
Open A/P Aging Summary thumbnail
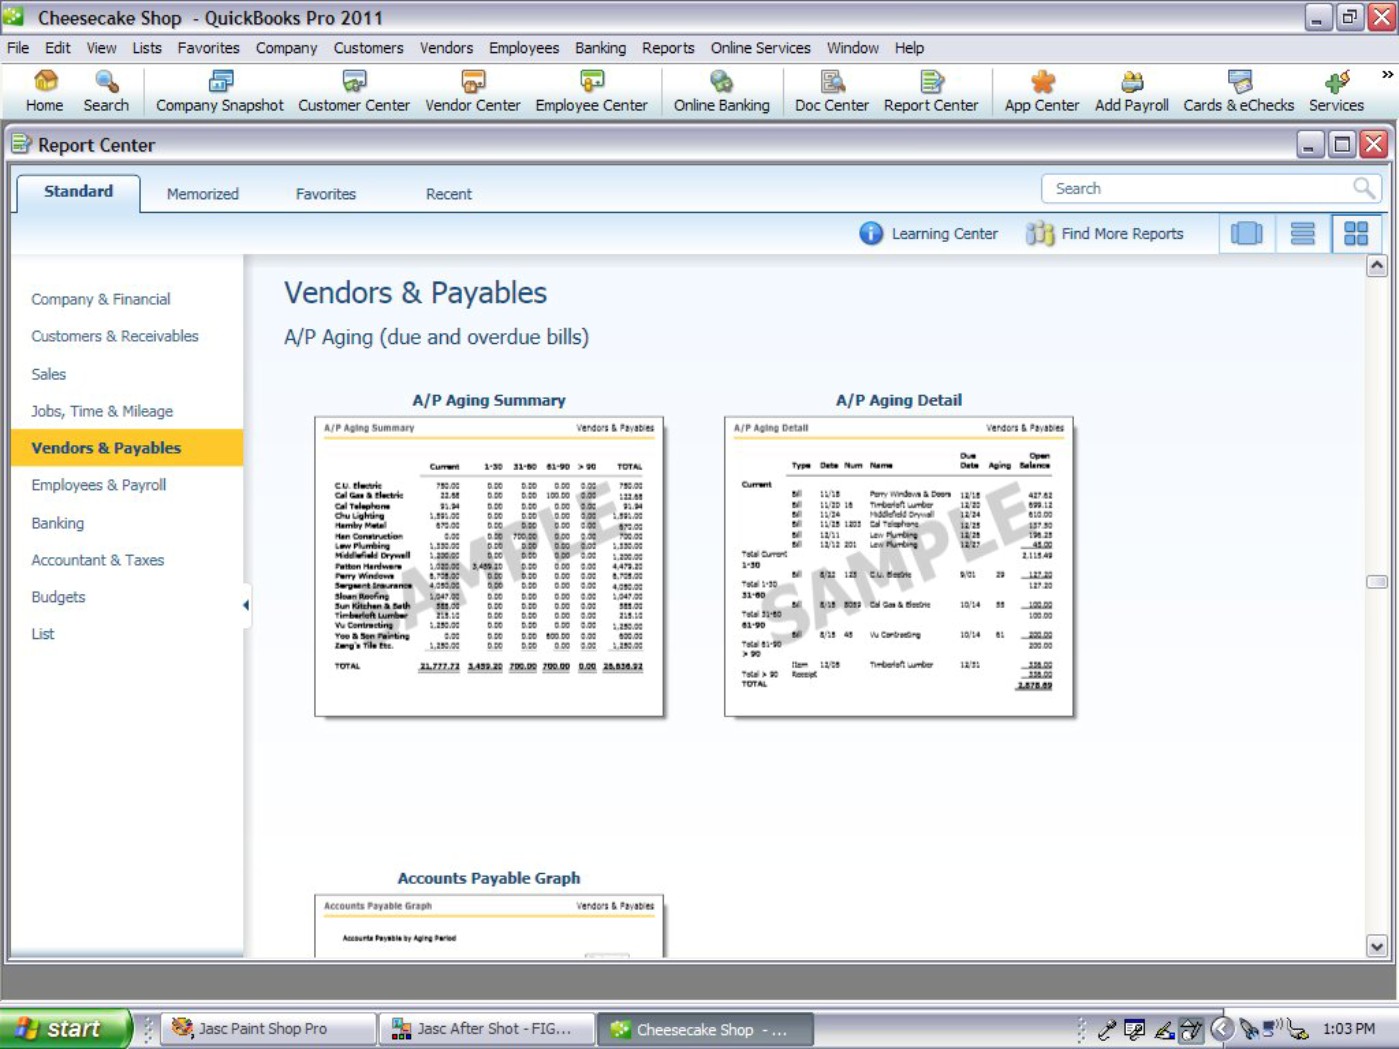pyautogui.click(x=489, y=567)
